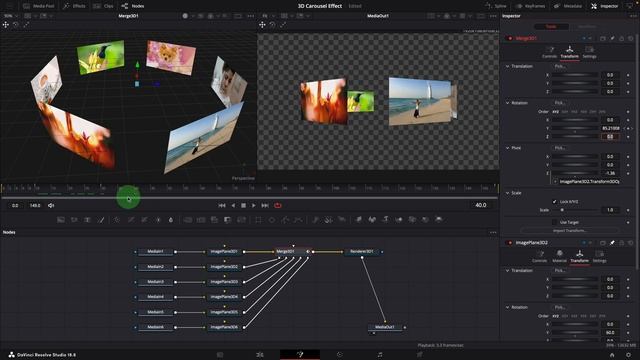Click Pick next to Merge3D1 Translation
The image size is (640, 360).
pyautogui.click(x=560, y=66)
